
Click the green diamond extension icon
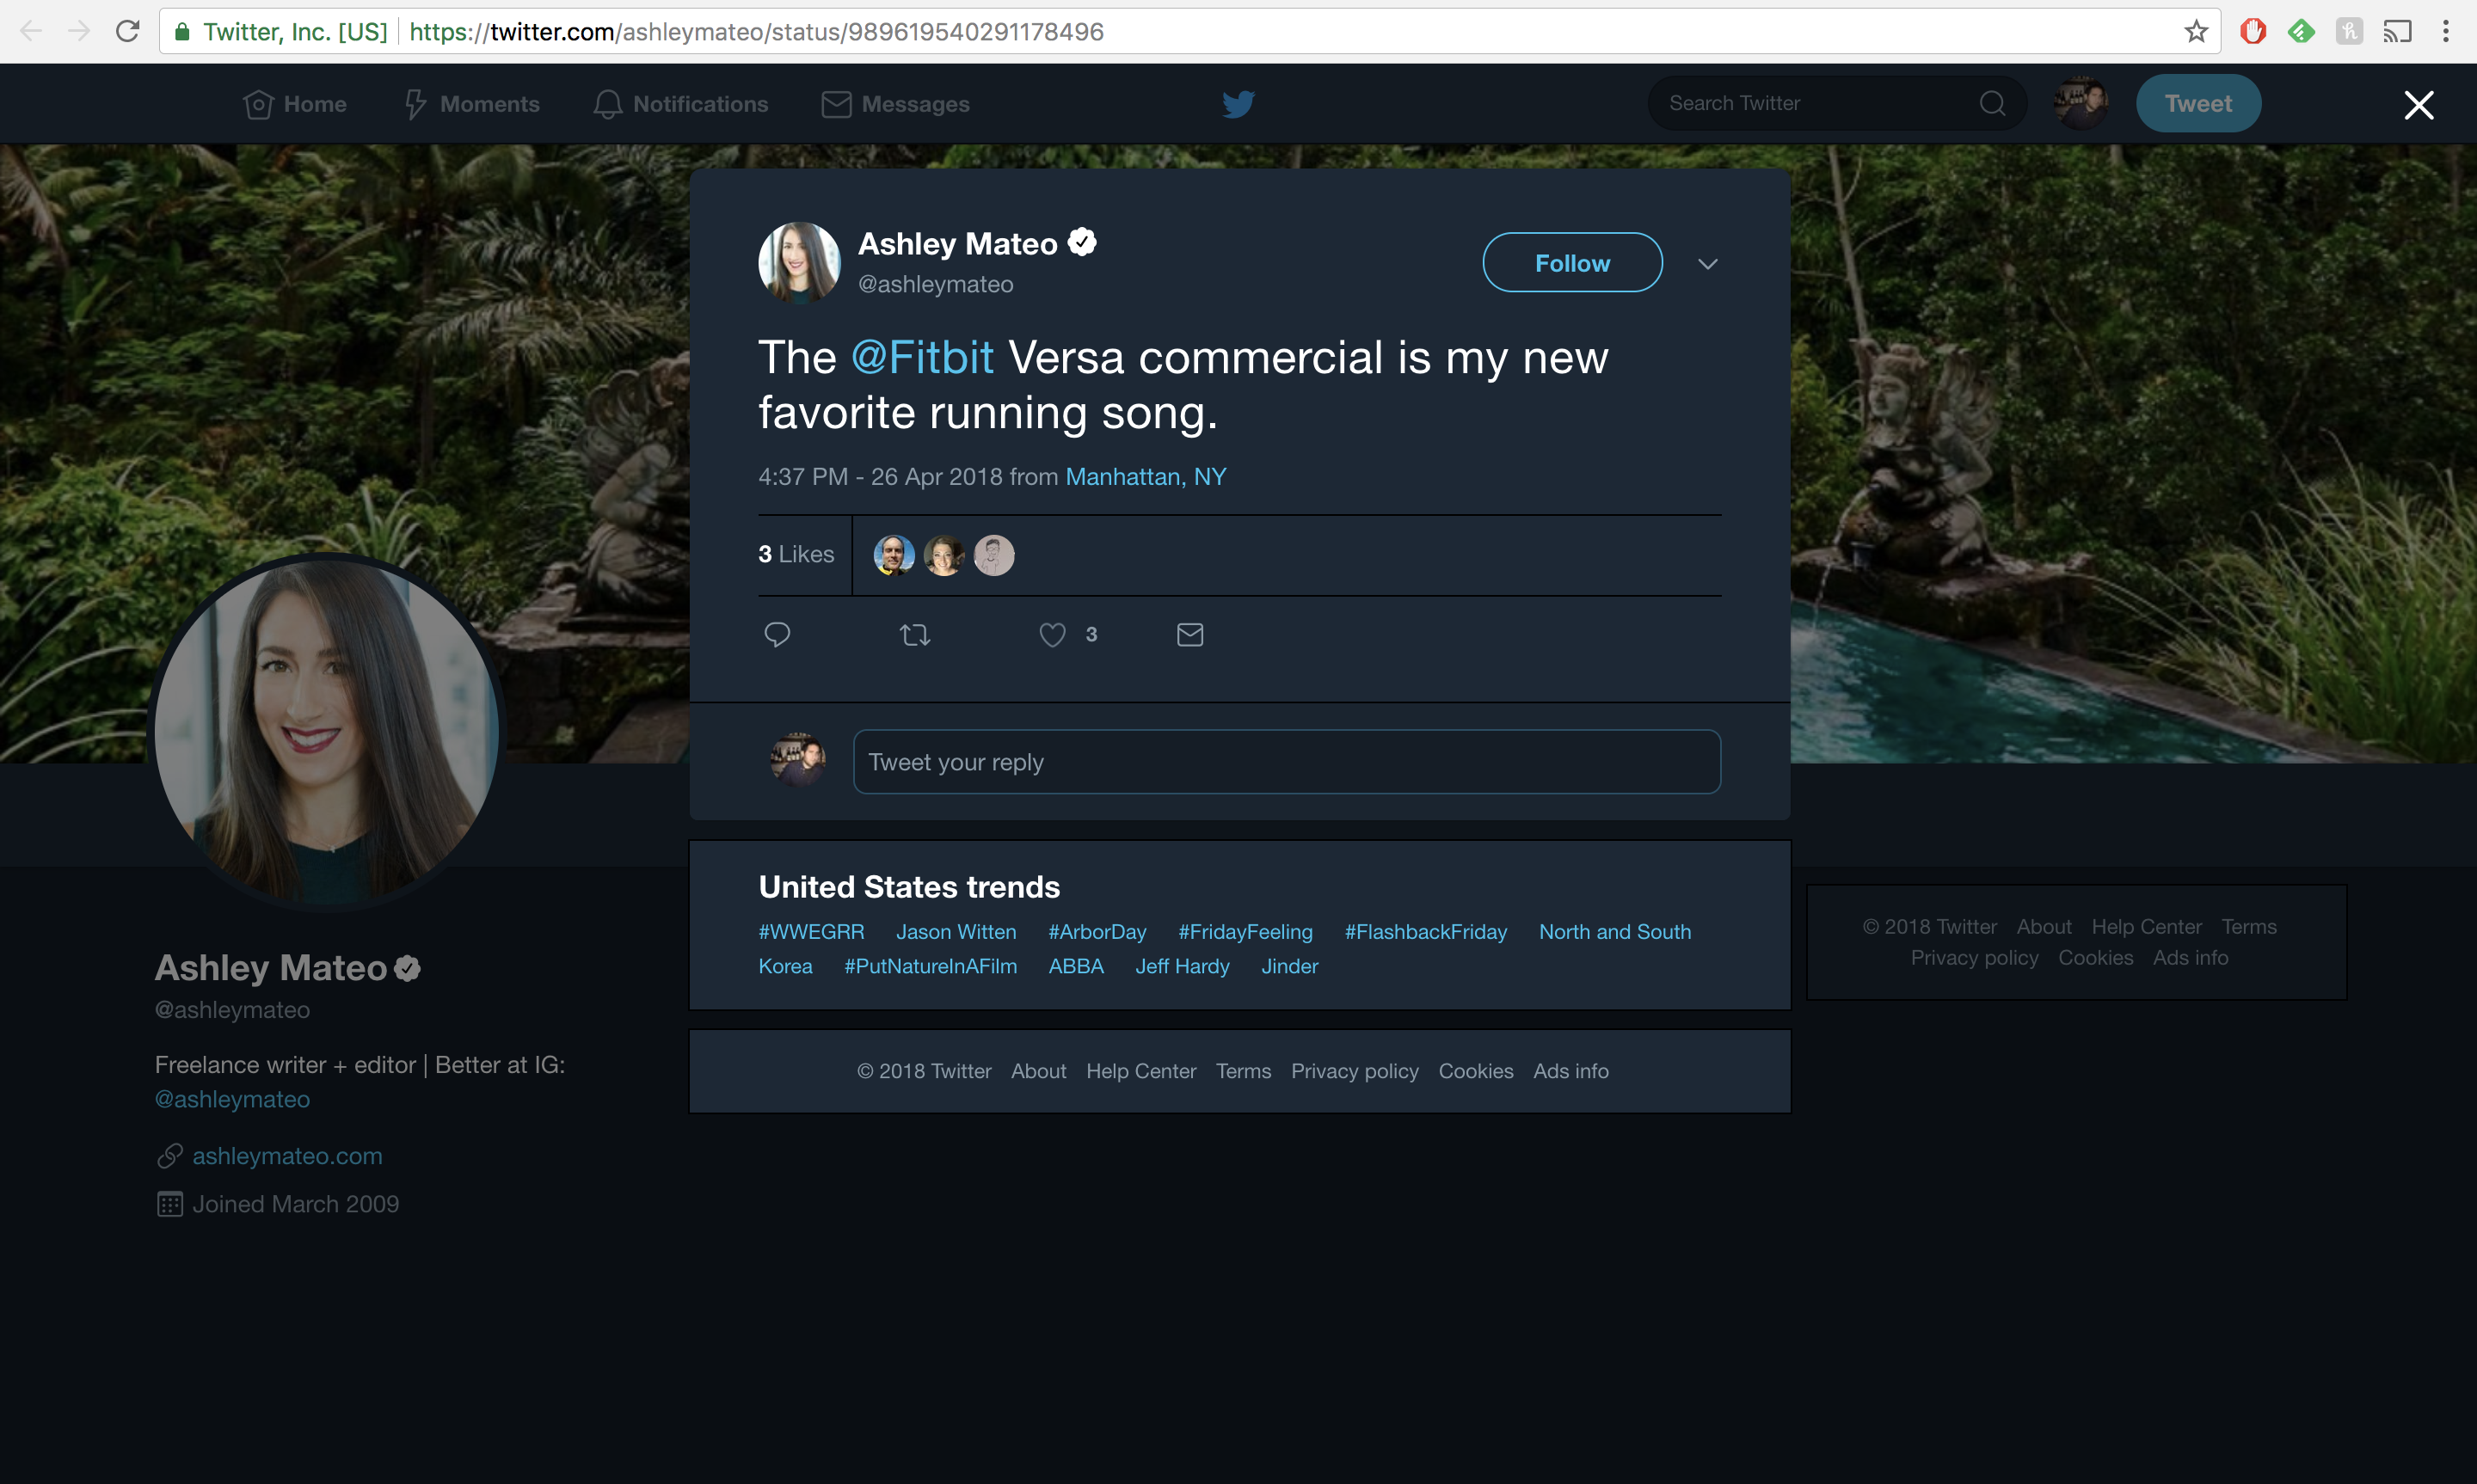[2301, 31]
